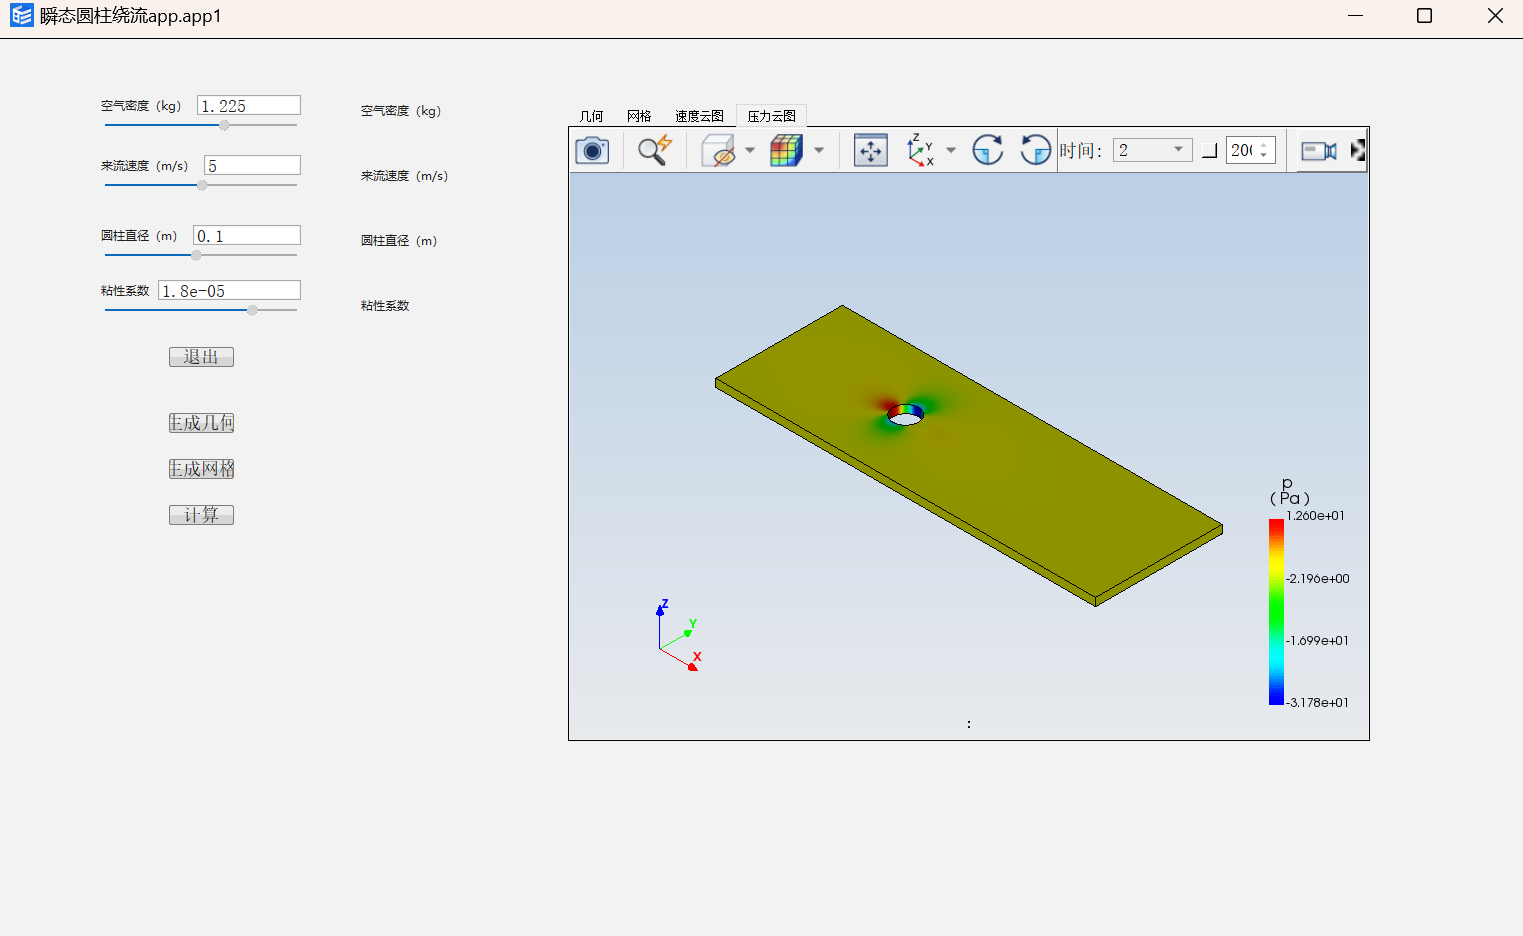Decrease the 200 spinner value

[1264, 156]
